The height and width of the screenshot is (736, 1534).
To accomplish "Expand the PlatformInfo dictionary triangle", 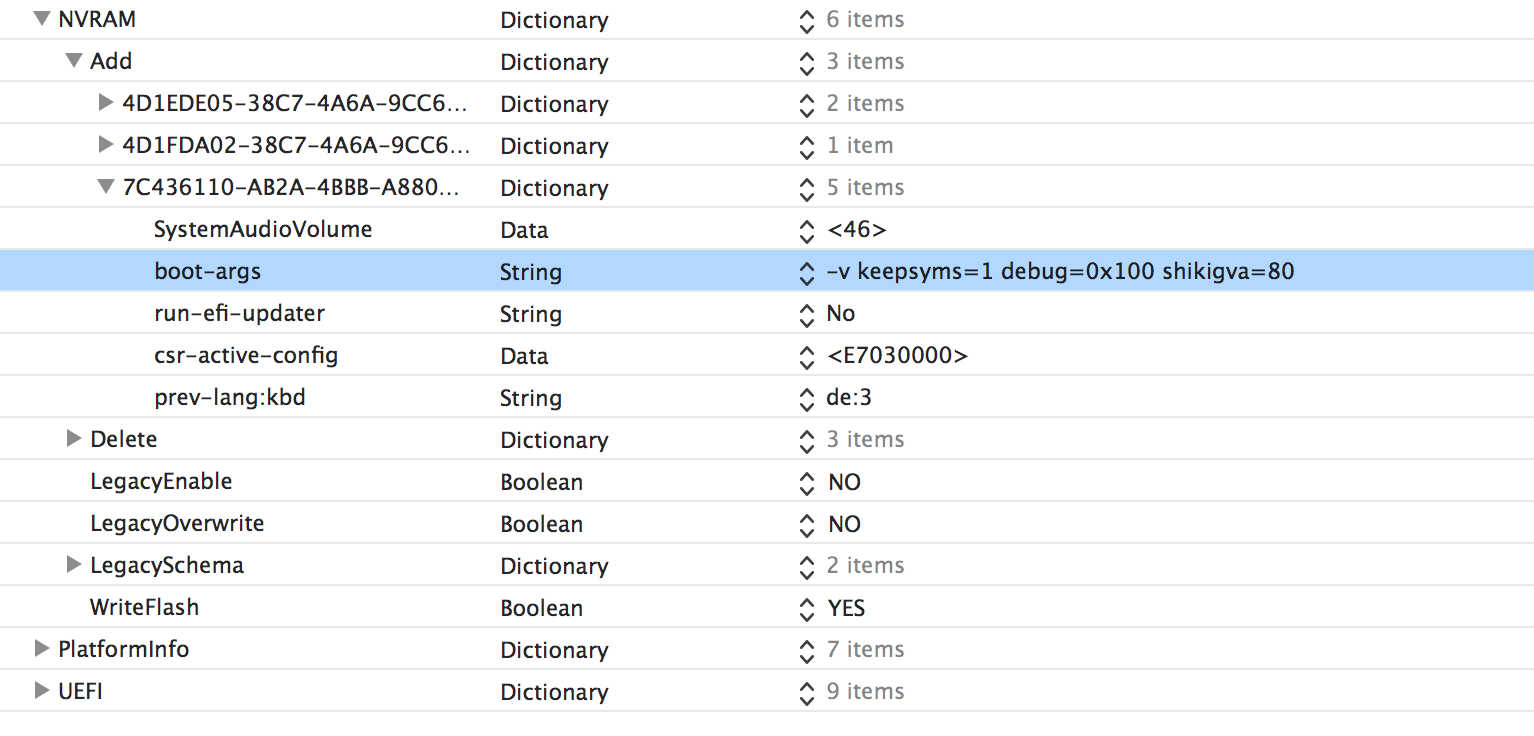I will 41,649.
